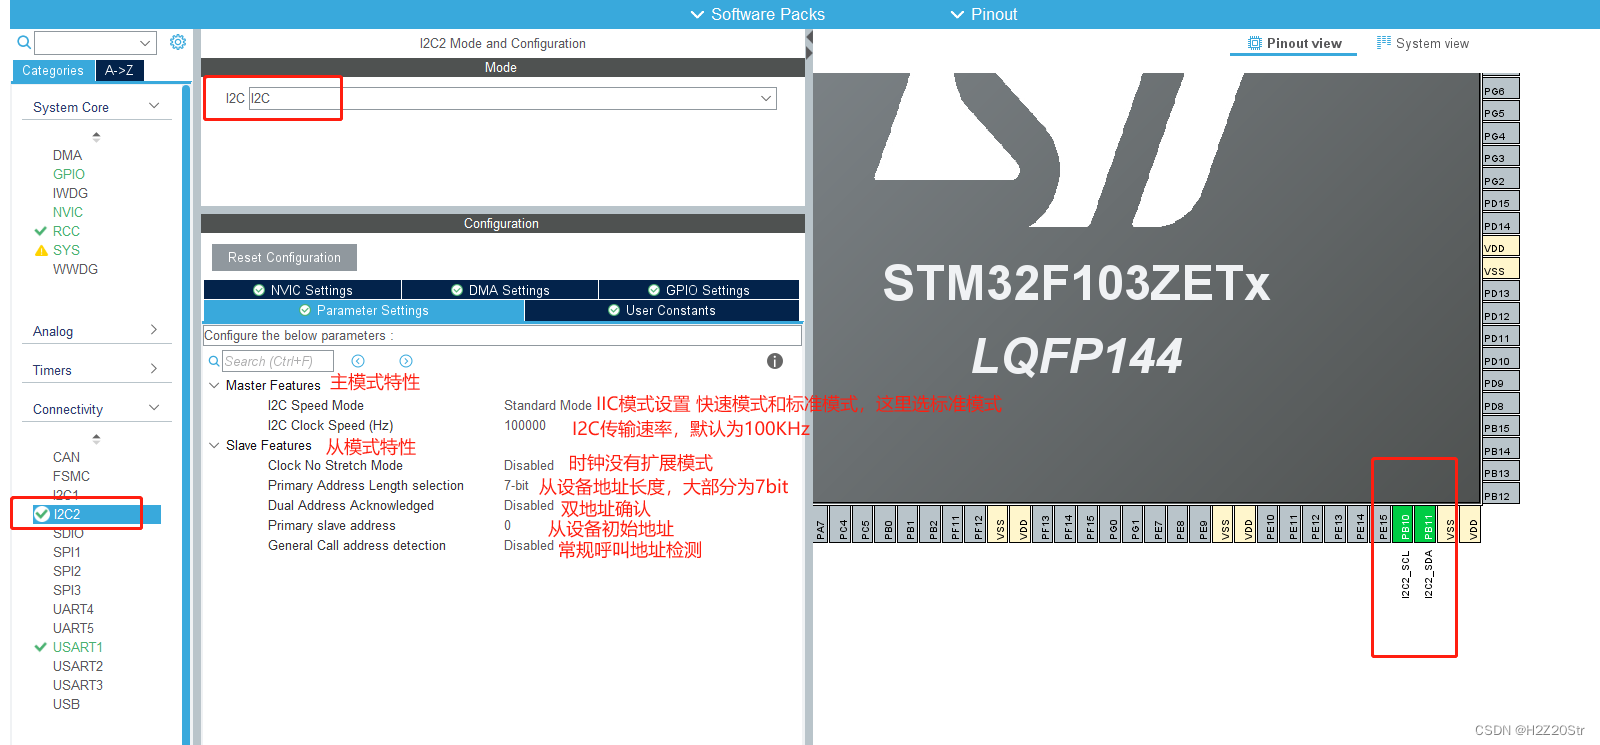The width and height of the screenshot is (1600, 745).
Task: Switch to the Categories tab
Action: click(x=53, y=70)
